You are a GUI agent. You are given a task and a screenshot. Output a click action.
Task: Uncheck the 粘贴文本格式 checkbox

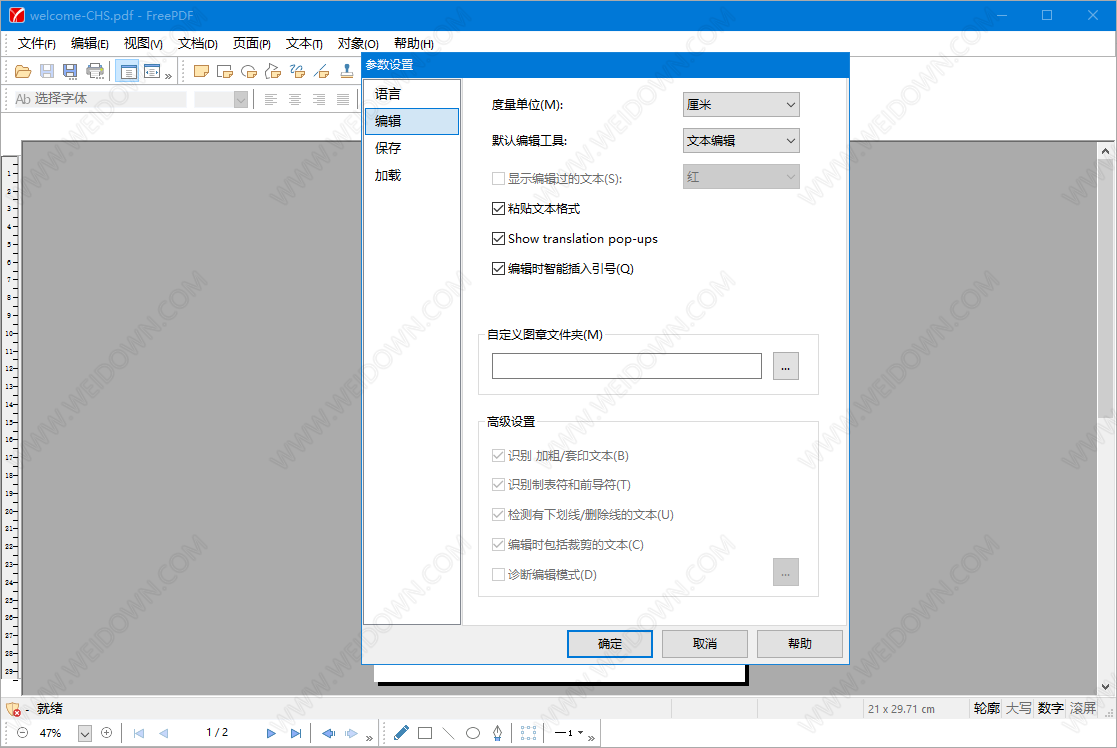pos(499,209)
